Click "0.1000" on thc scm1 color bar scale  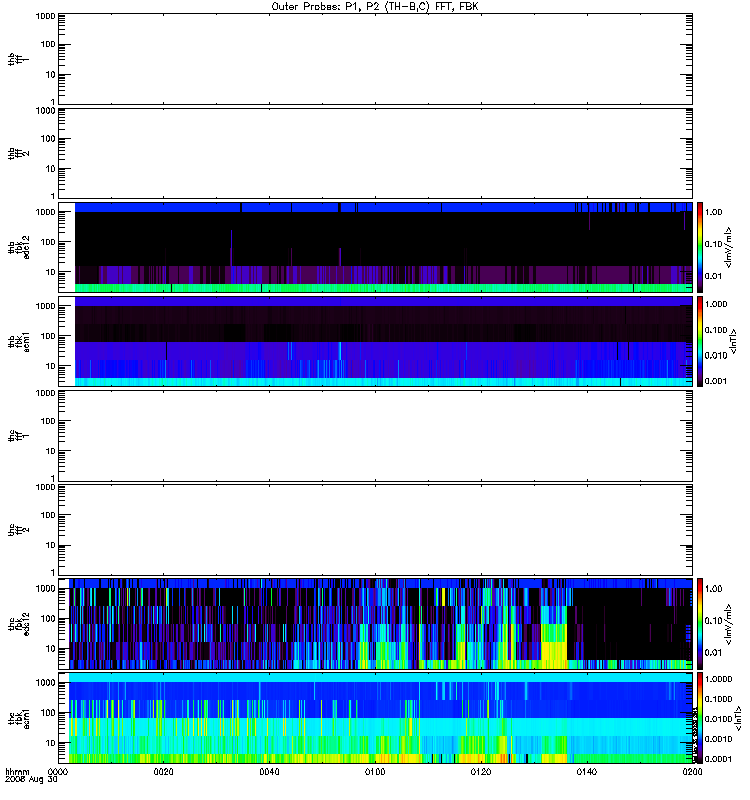(718, 699)
